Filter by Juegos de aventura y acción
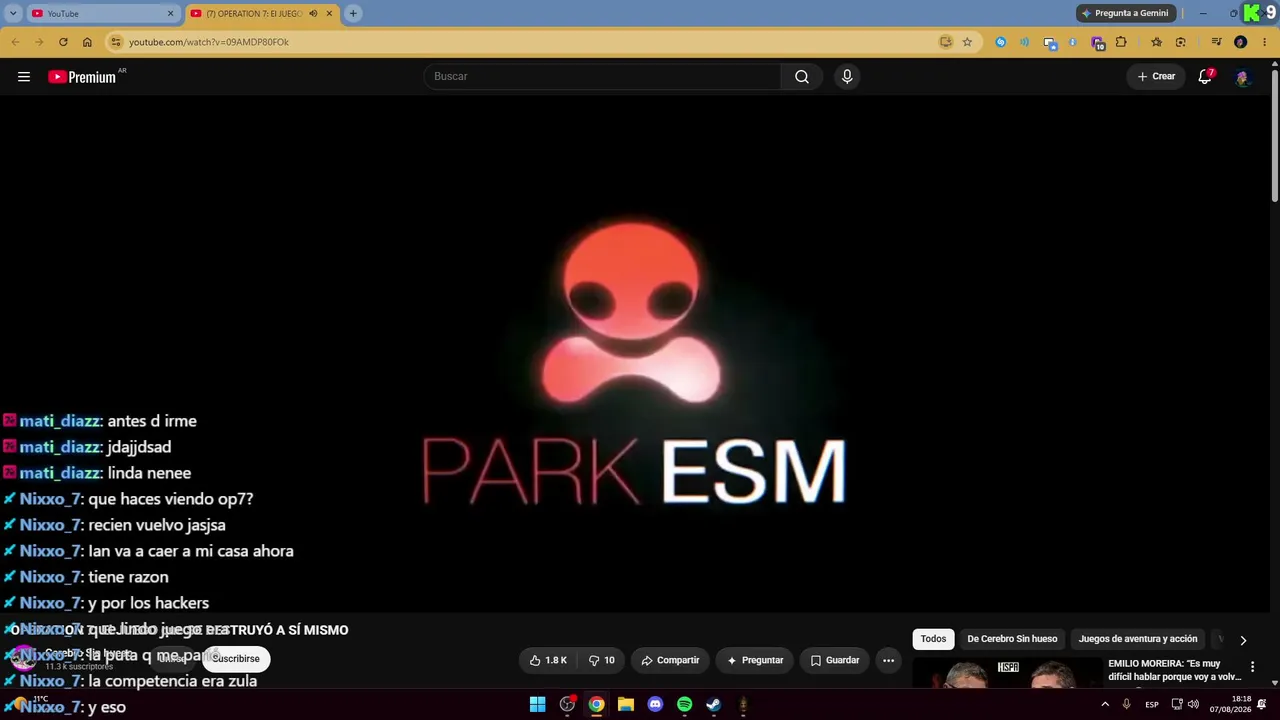The width and height of the screenshot is (1280, 720). pyautogui.click(x=1138, y=639)
